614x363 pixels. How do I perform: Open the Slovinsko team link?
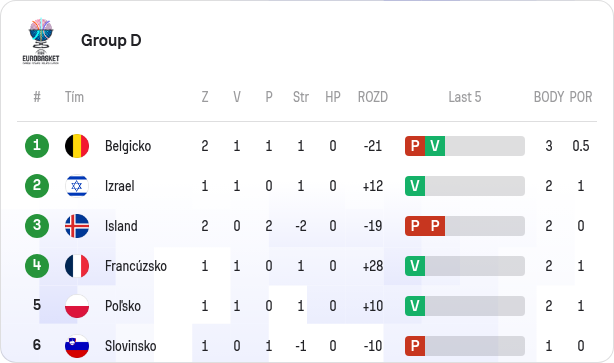click(x=130, y=346)
